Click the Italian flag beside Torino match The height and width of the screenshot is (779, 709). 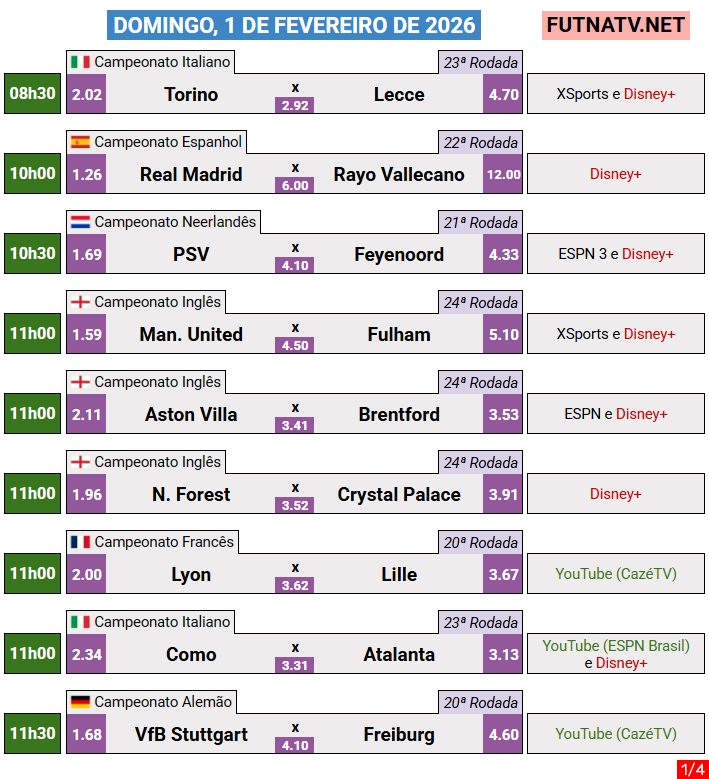pyautogui.click(x=80, y=62)
